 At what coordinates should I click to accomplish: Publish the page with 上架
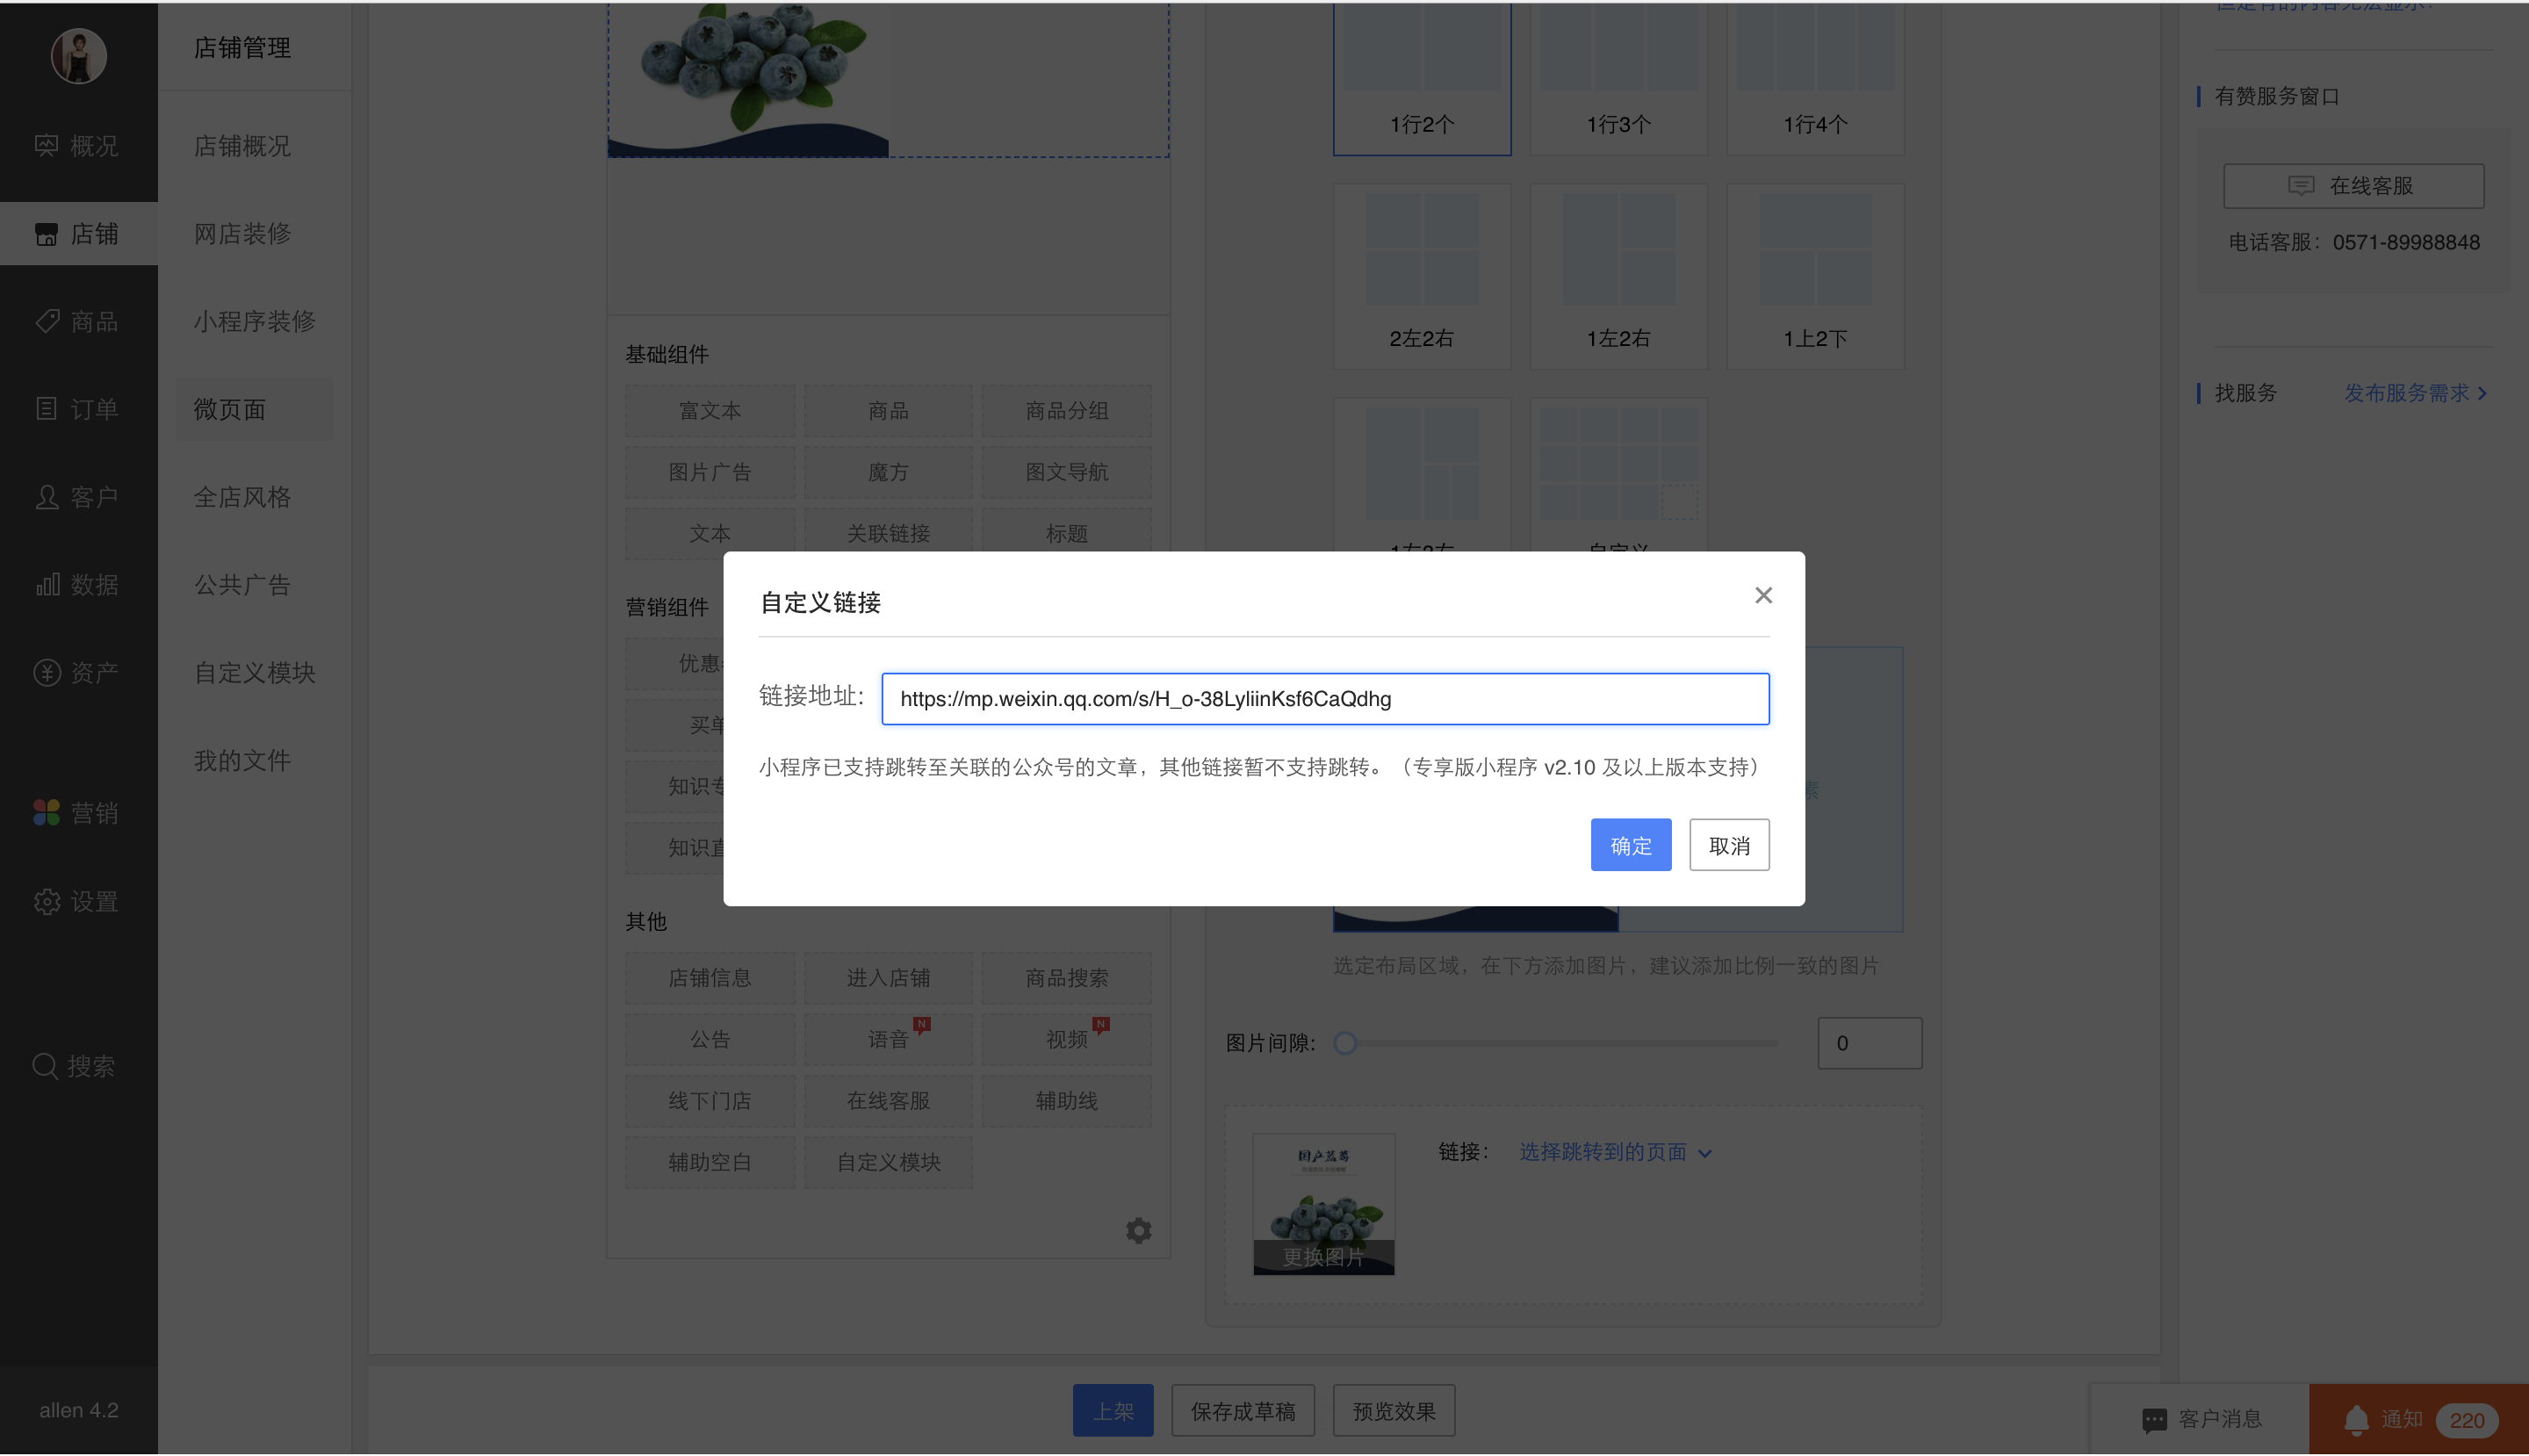(1112, 1411)
